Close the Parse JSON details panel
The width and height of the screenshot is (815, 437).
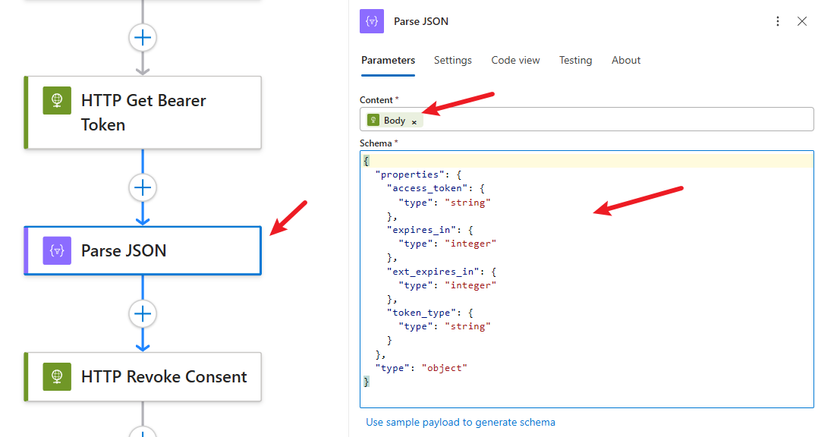click(x=801, y=21)
